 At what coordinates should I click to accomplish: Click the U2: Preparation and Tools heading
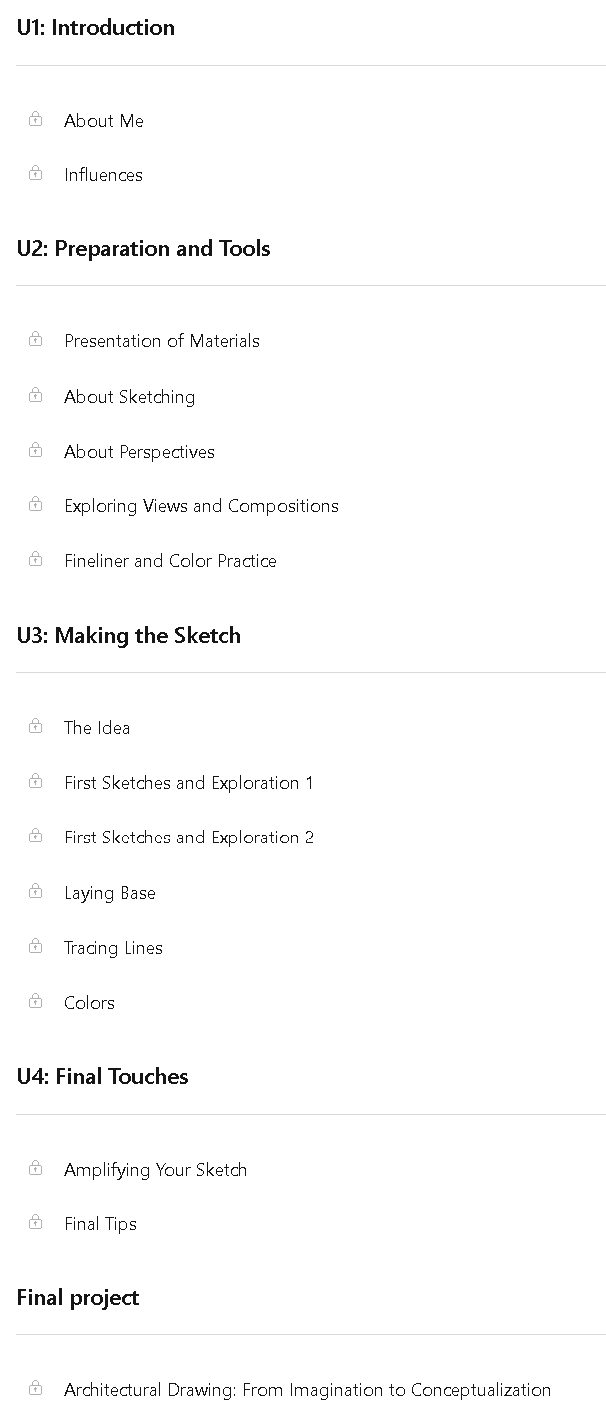[x=144, y=248]
